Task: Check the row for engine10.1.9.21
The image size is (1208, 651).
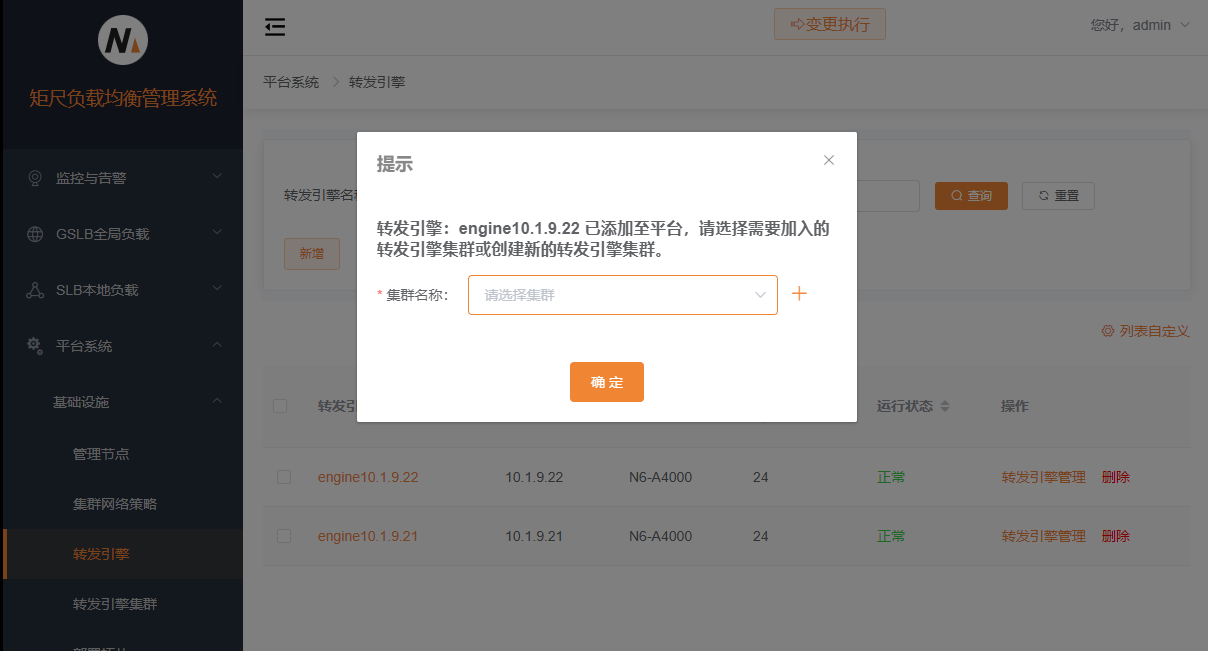Action: point(283,536)
